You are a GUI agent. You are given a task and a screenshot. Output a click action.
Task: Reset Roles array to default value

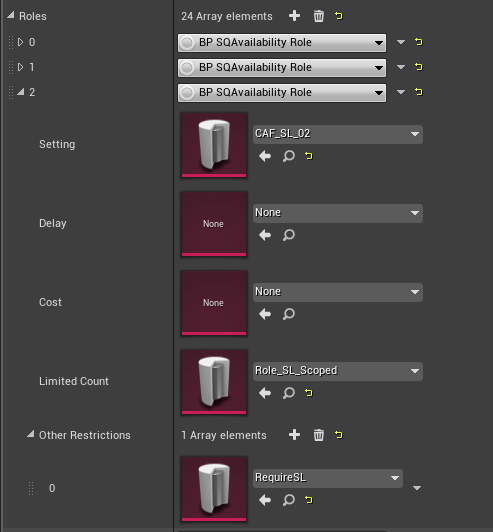click(x=339, y=16)
